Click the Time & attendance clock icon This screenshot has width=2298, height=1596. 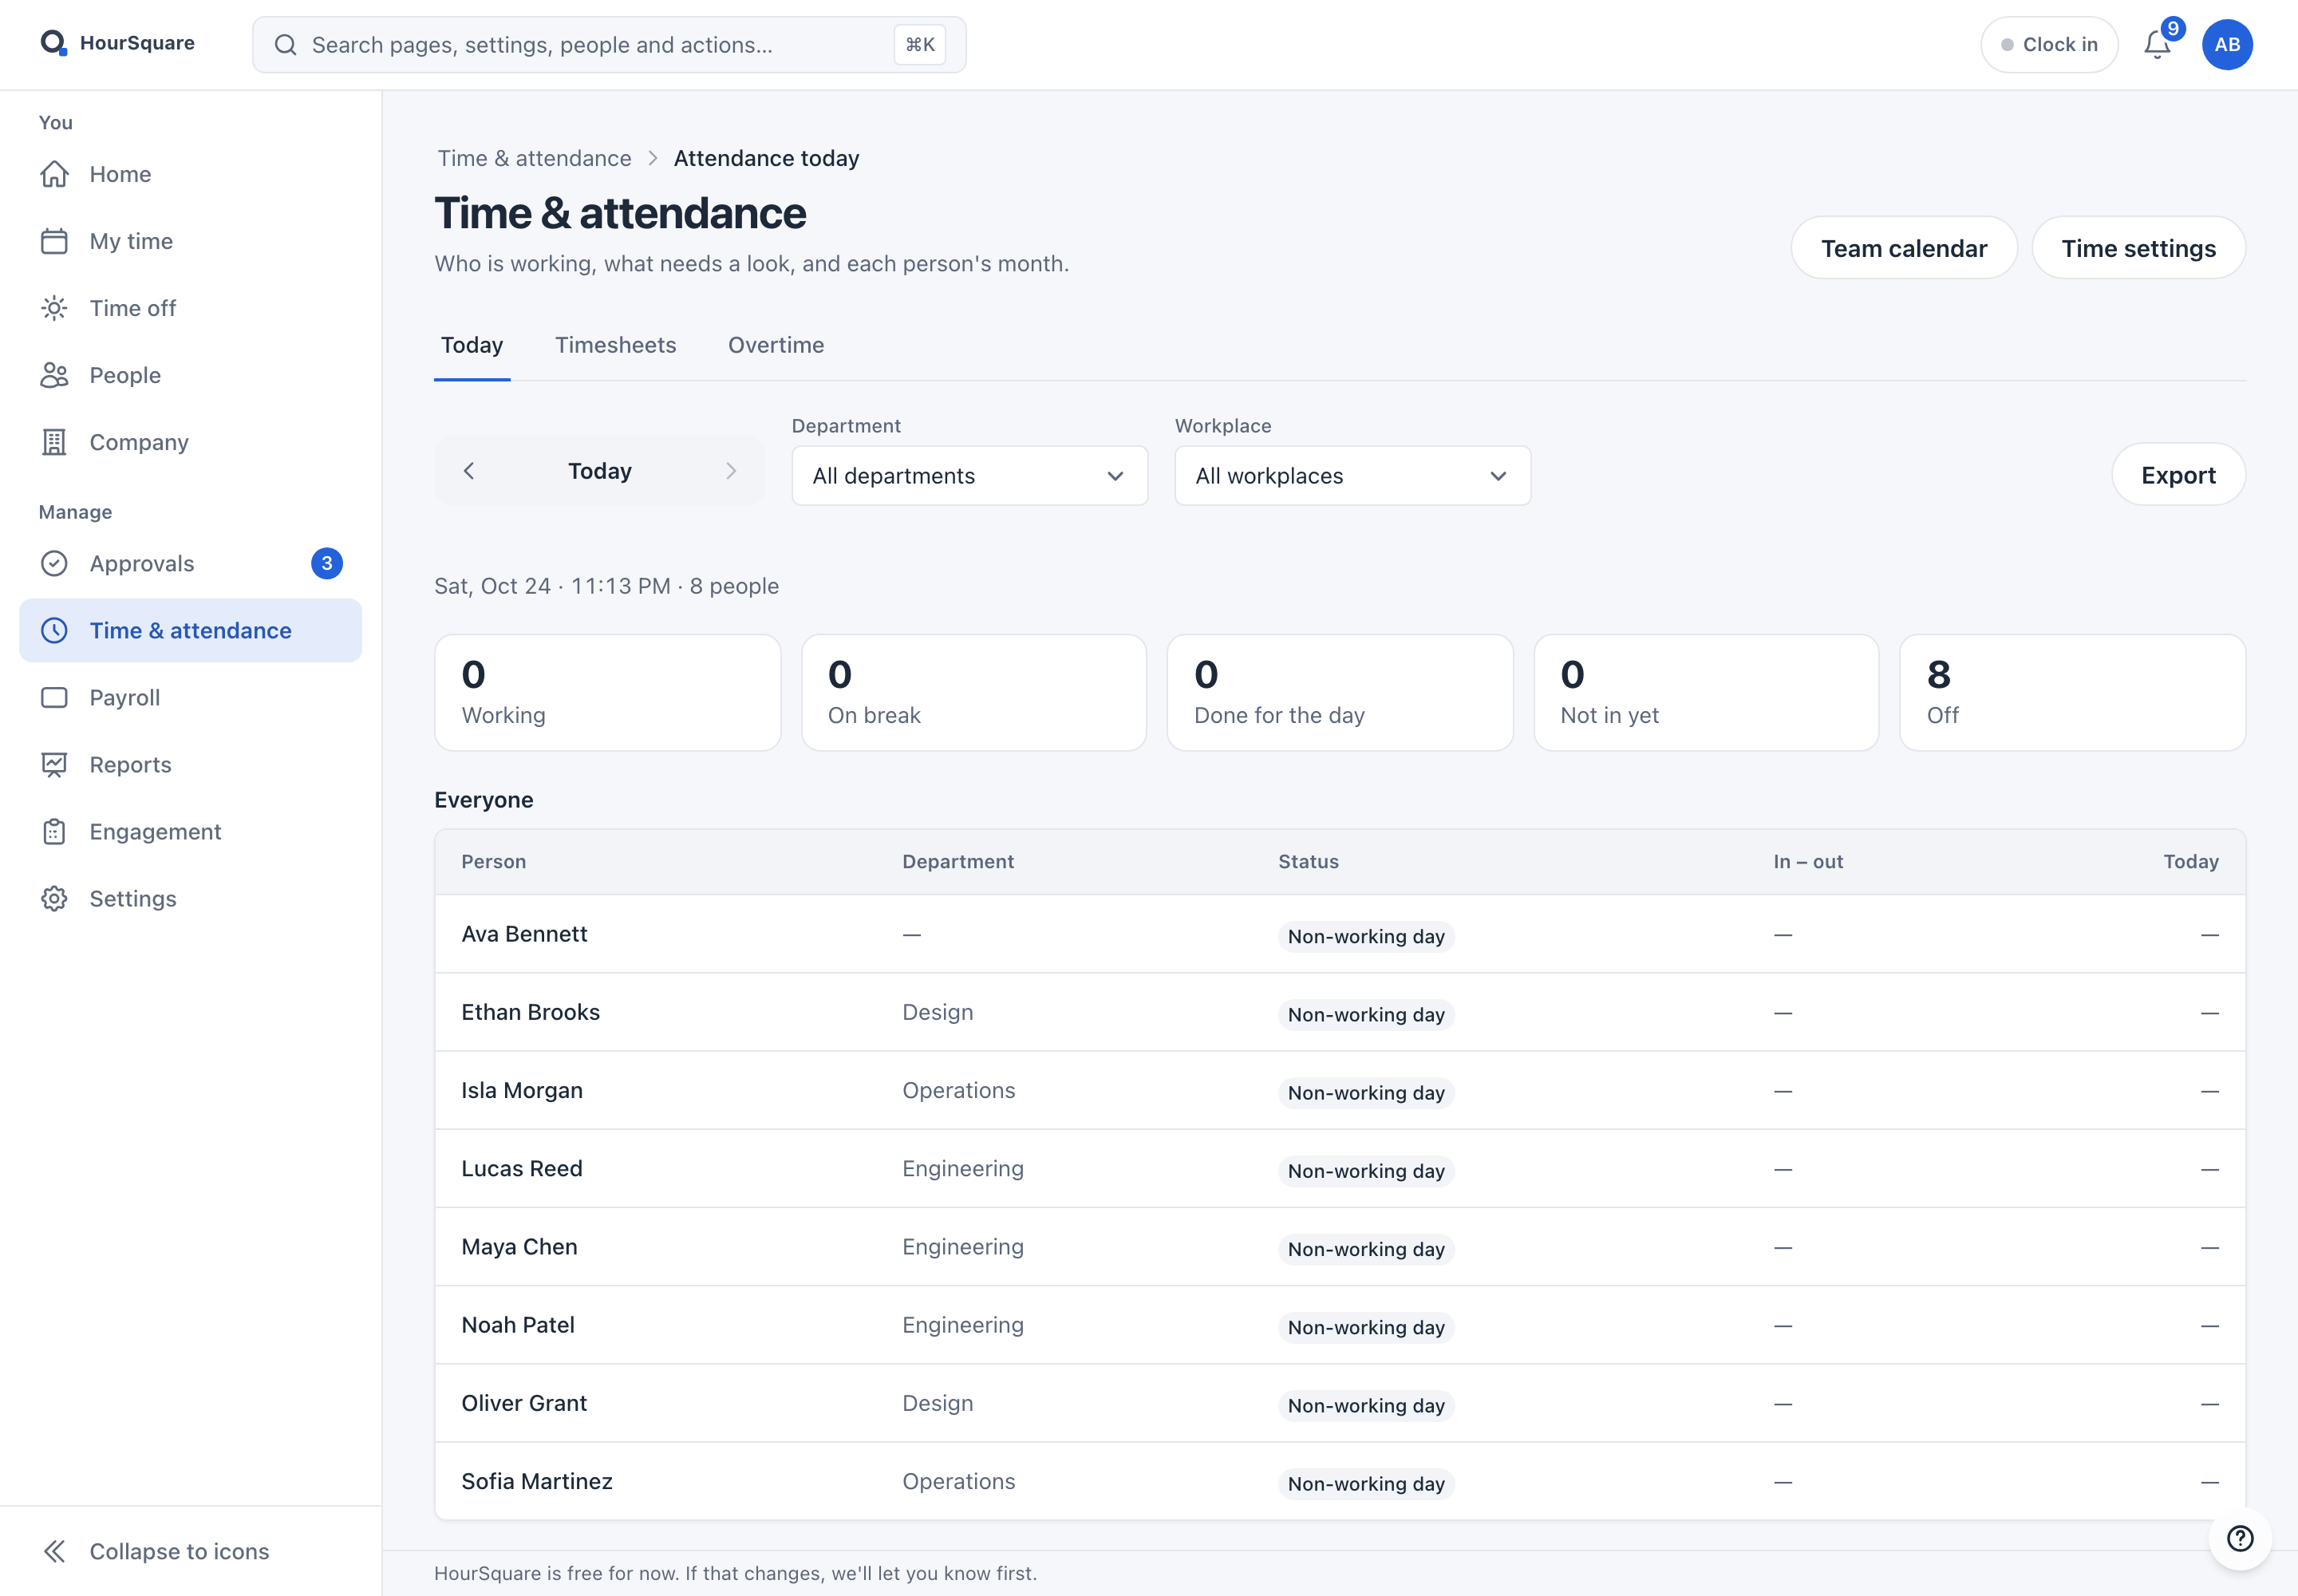54,630
